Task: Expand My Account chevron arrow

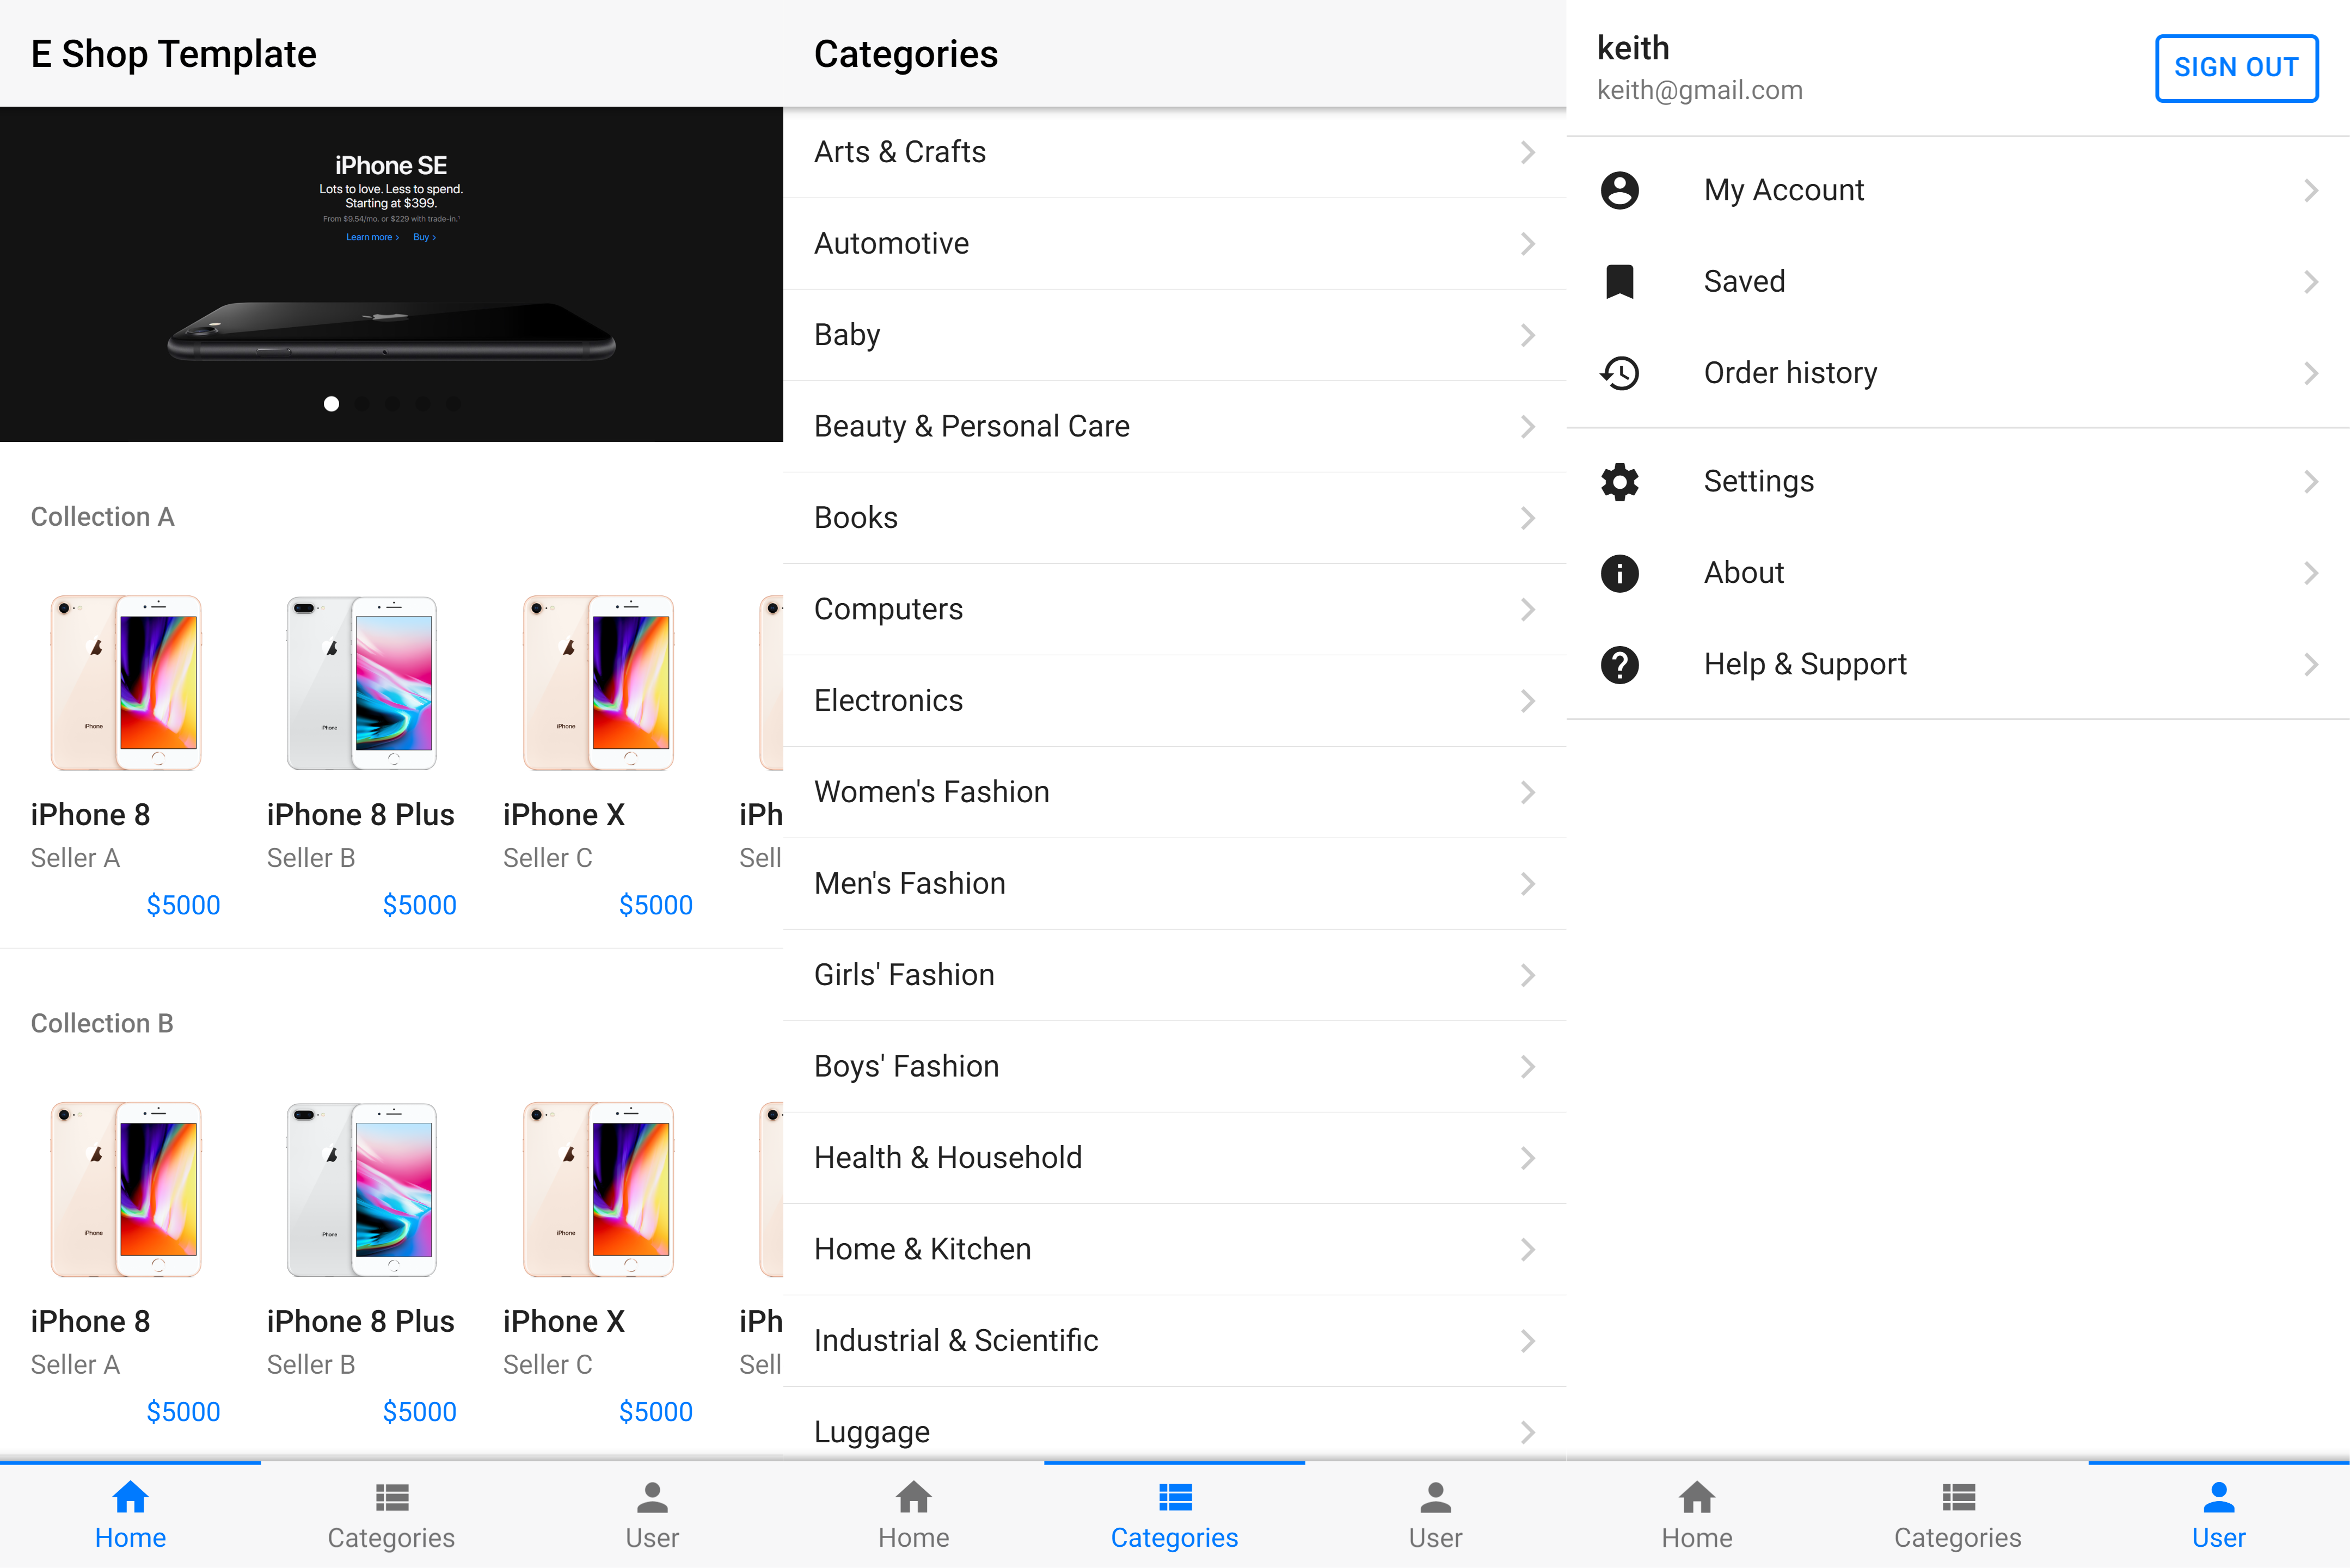Action: click(x=2310, y=190)
